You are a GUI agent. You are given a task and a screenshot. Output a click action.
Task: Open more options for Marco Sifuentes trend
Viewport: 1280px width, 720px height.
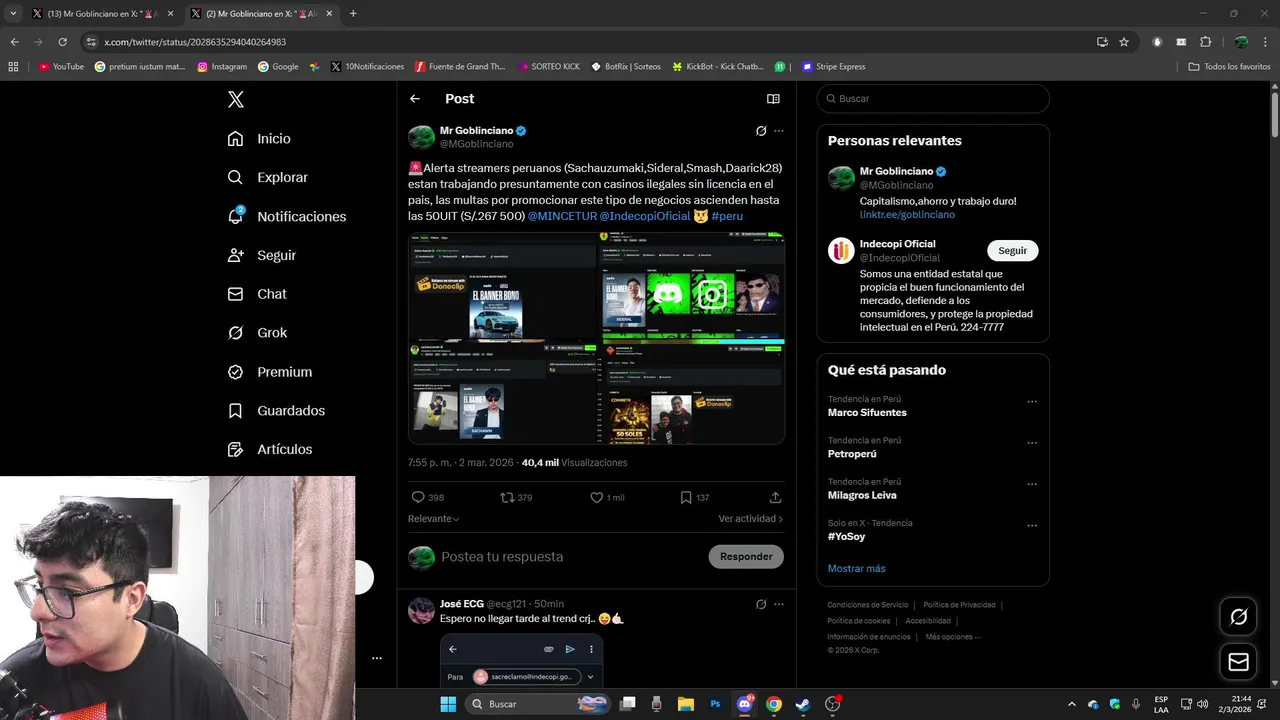(1032, 402)
